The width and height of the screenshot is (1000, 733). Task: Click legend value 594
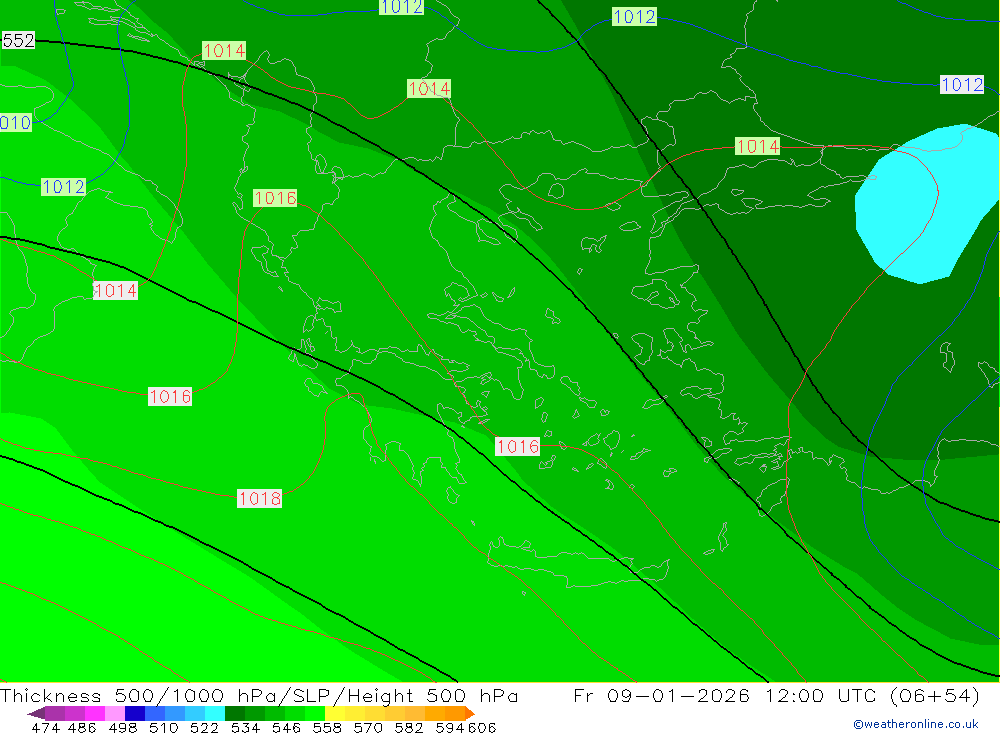click(x=450, y=728)
